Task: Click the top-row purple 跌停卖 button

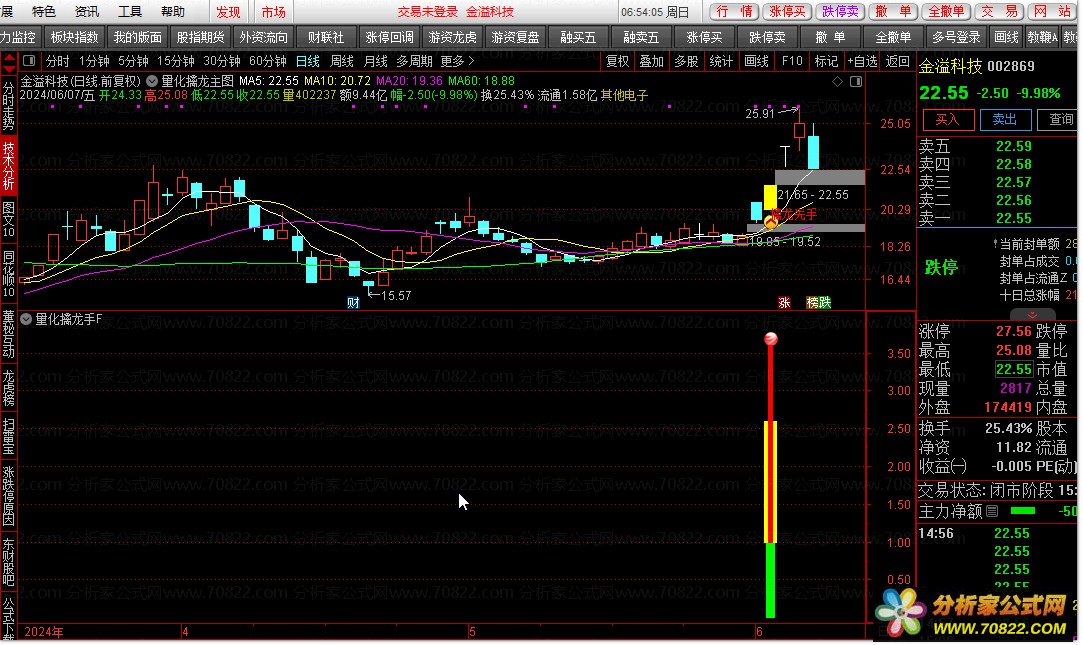Action: coord(840,12)
